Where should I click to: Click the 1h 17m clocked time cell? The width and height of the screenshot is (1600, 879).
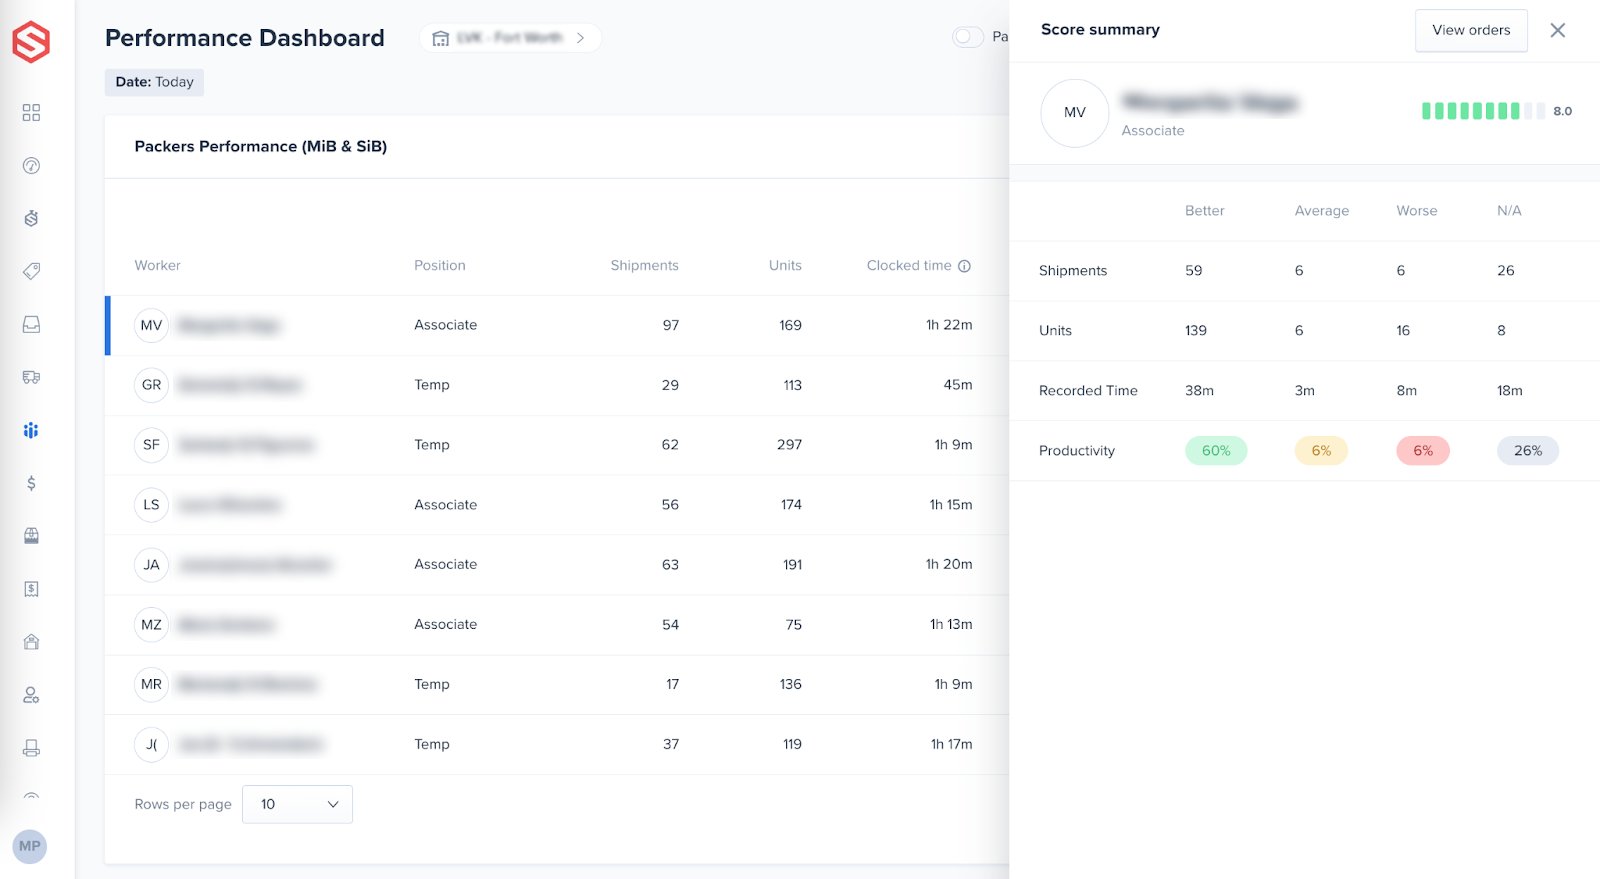pyautogui.click(x=951, y=745)
